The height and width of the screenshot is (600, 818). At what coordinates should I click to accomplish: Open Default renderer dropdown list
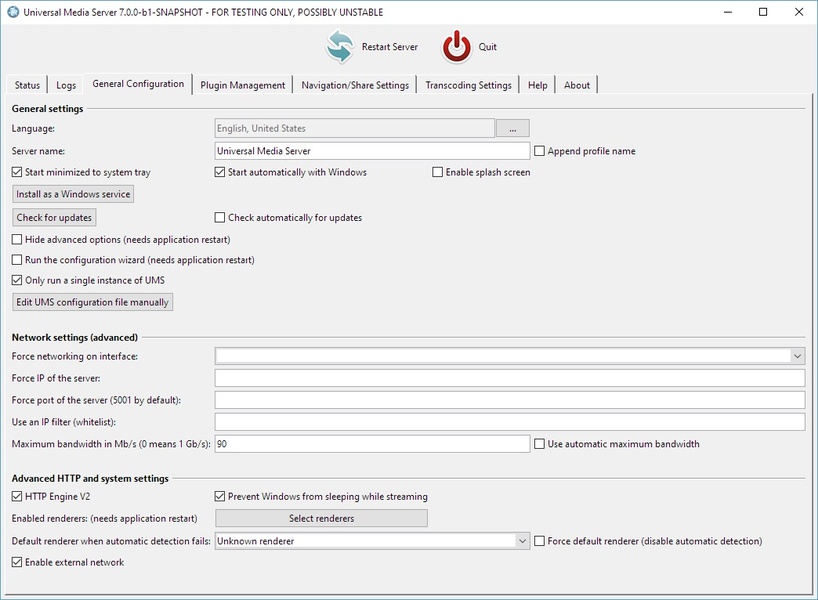[x=522, y=541]
